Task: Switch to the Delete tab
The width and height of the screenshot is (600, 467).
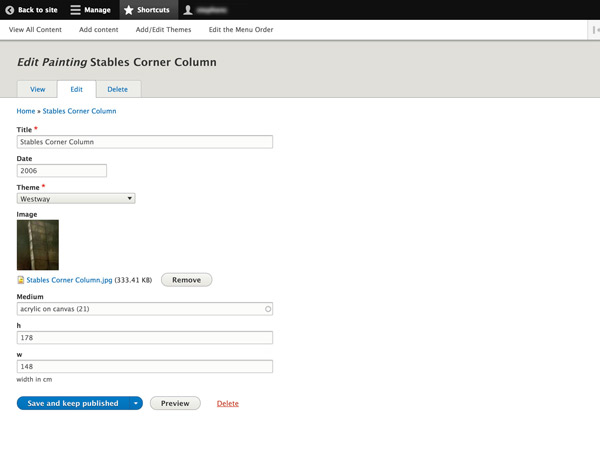Action: pos(117,89)
